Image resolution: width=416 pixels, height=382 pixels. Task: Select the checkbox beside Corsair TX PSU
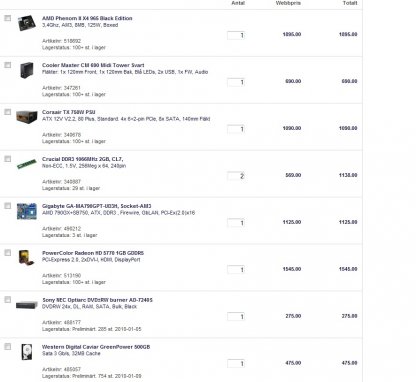pyautogui.click(x=7, y=112)
